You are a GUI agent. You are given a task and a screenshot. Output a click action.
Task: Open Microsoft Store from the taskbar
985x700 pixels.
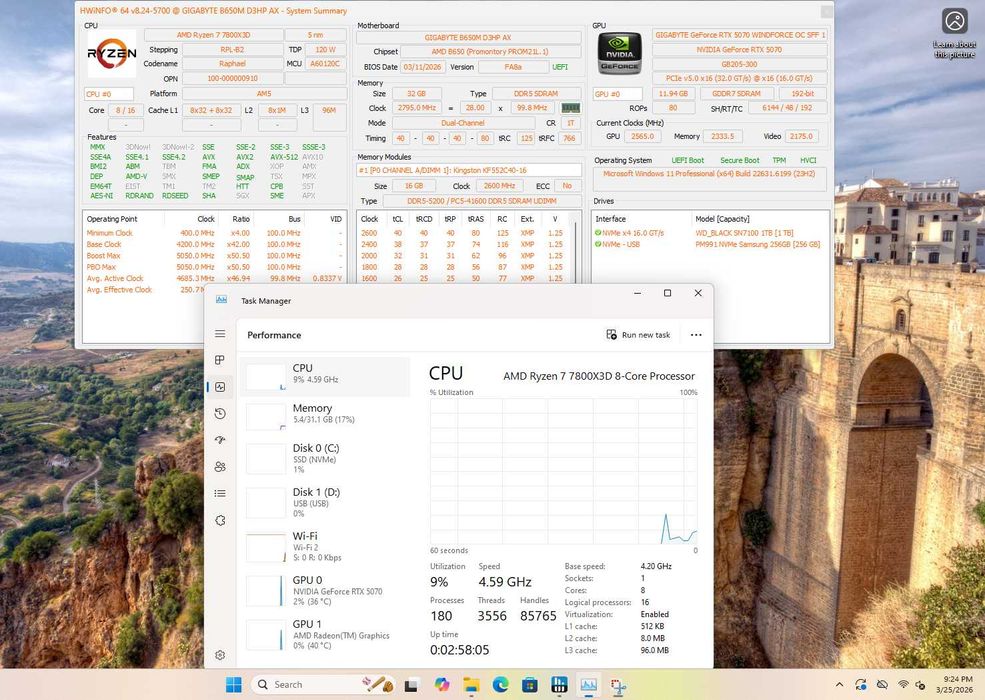point(530,685)
